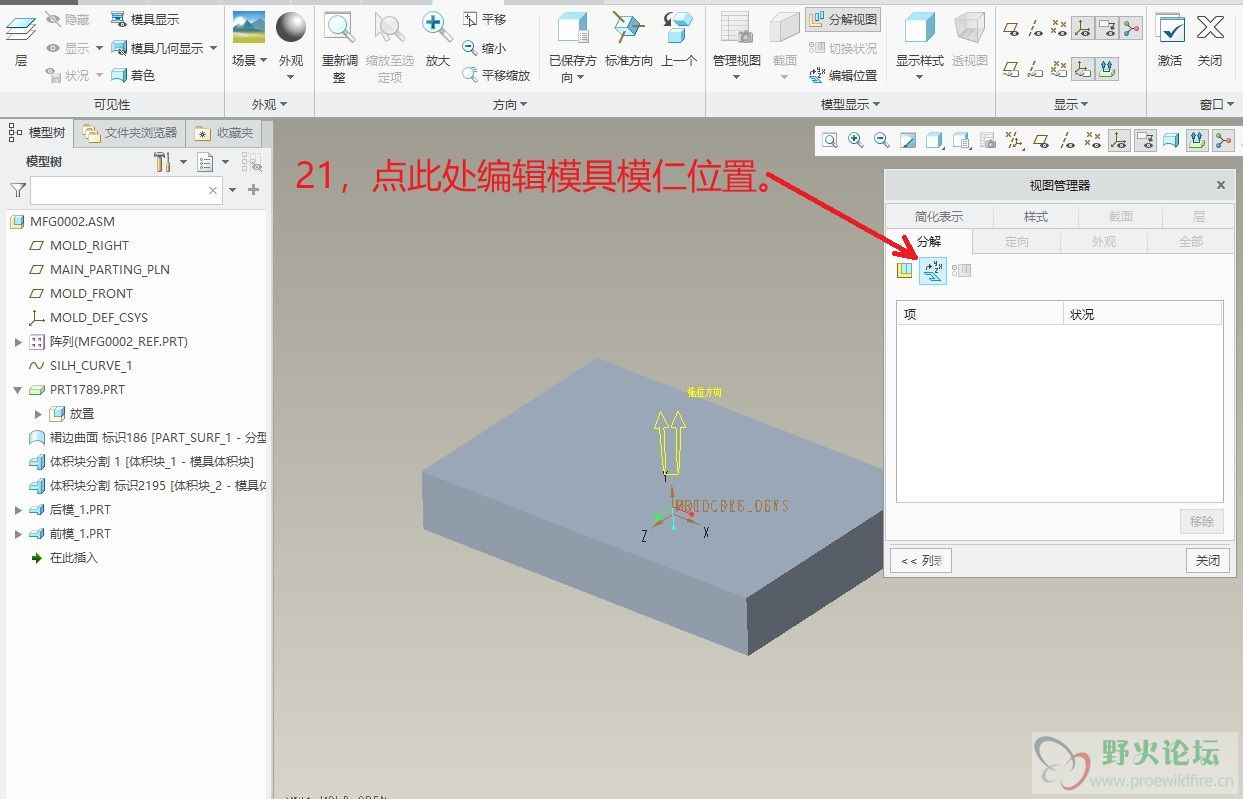The height and width of the screenshot is (799, 1243).
Task: Click the 项 column header in 视图管理器
Action: click(980, 314)
